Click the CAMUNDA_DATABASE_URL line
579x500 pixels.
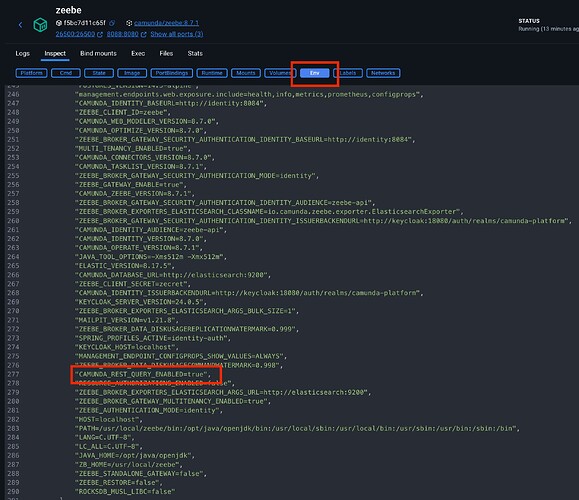[172, 275]
